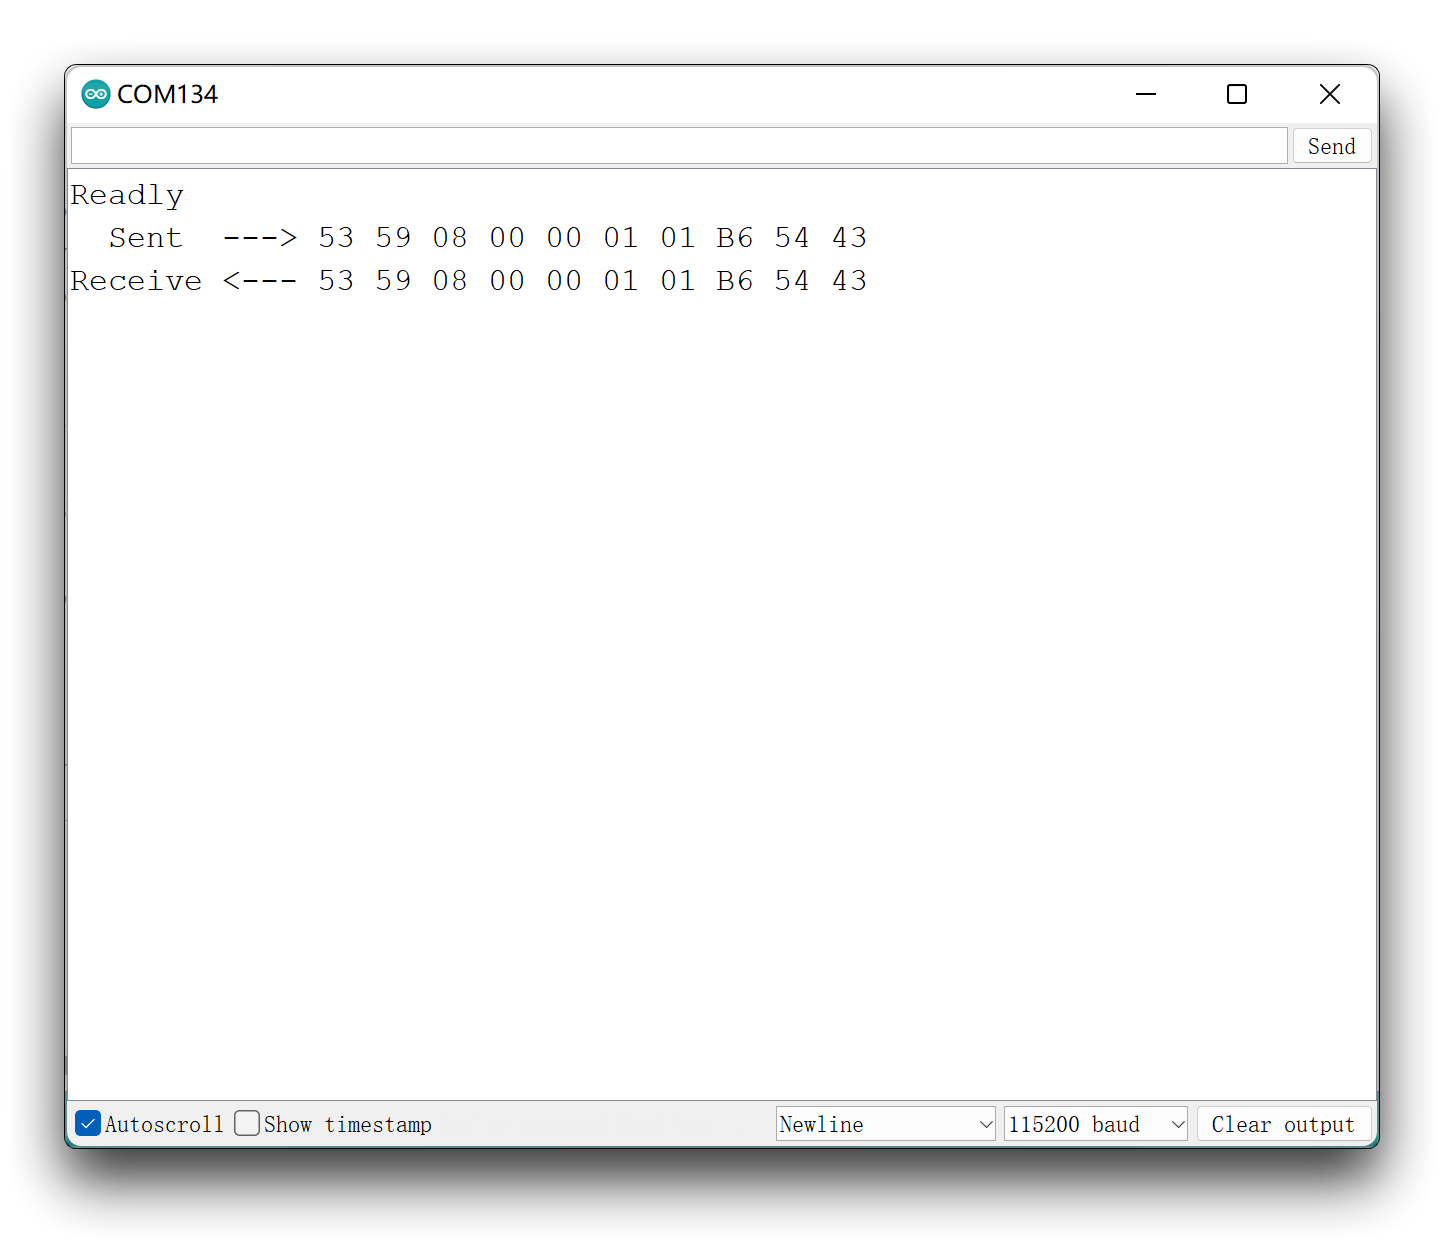Click the '--->' arrow in the Sent line
Image resolution: width=1444 pixels, height=1245 pixels.
tap(260, 238)
